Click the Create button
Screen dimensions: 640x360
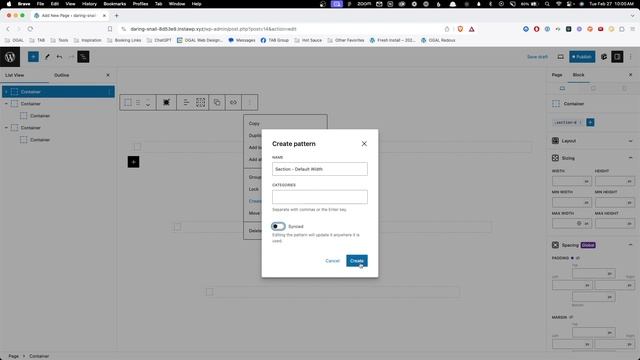(357, 261)
